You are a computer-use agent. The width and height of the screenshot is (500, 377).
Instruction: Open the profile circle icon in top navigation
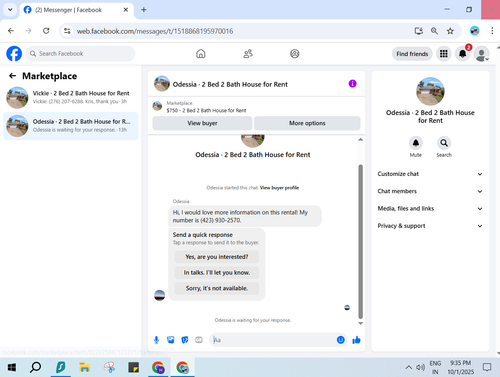click(x=295, y=54)
